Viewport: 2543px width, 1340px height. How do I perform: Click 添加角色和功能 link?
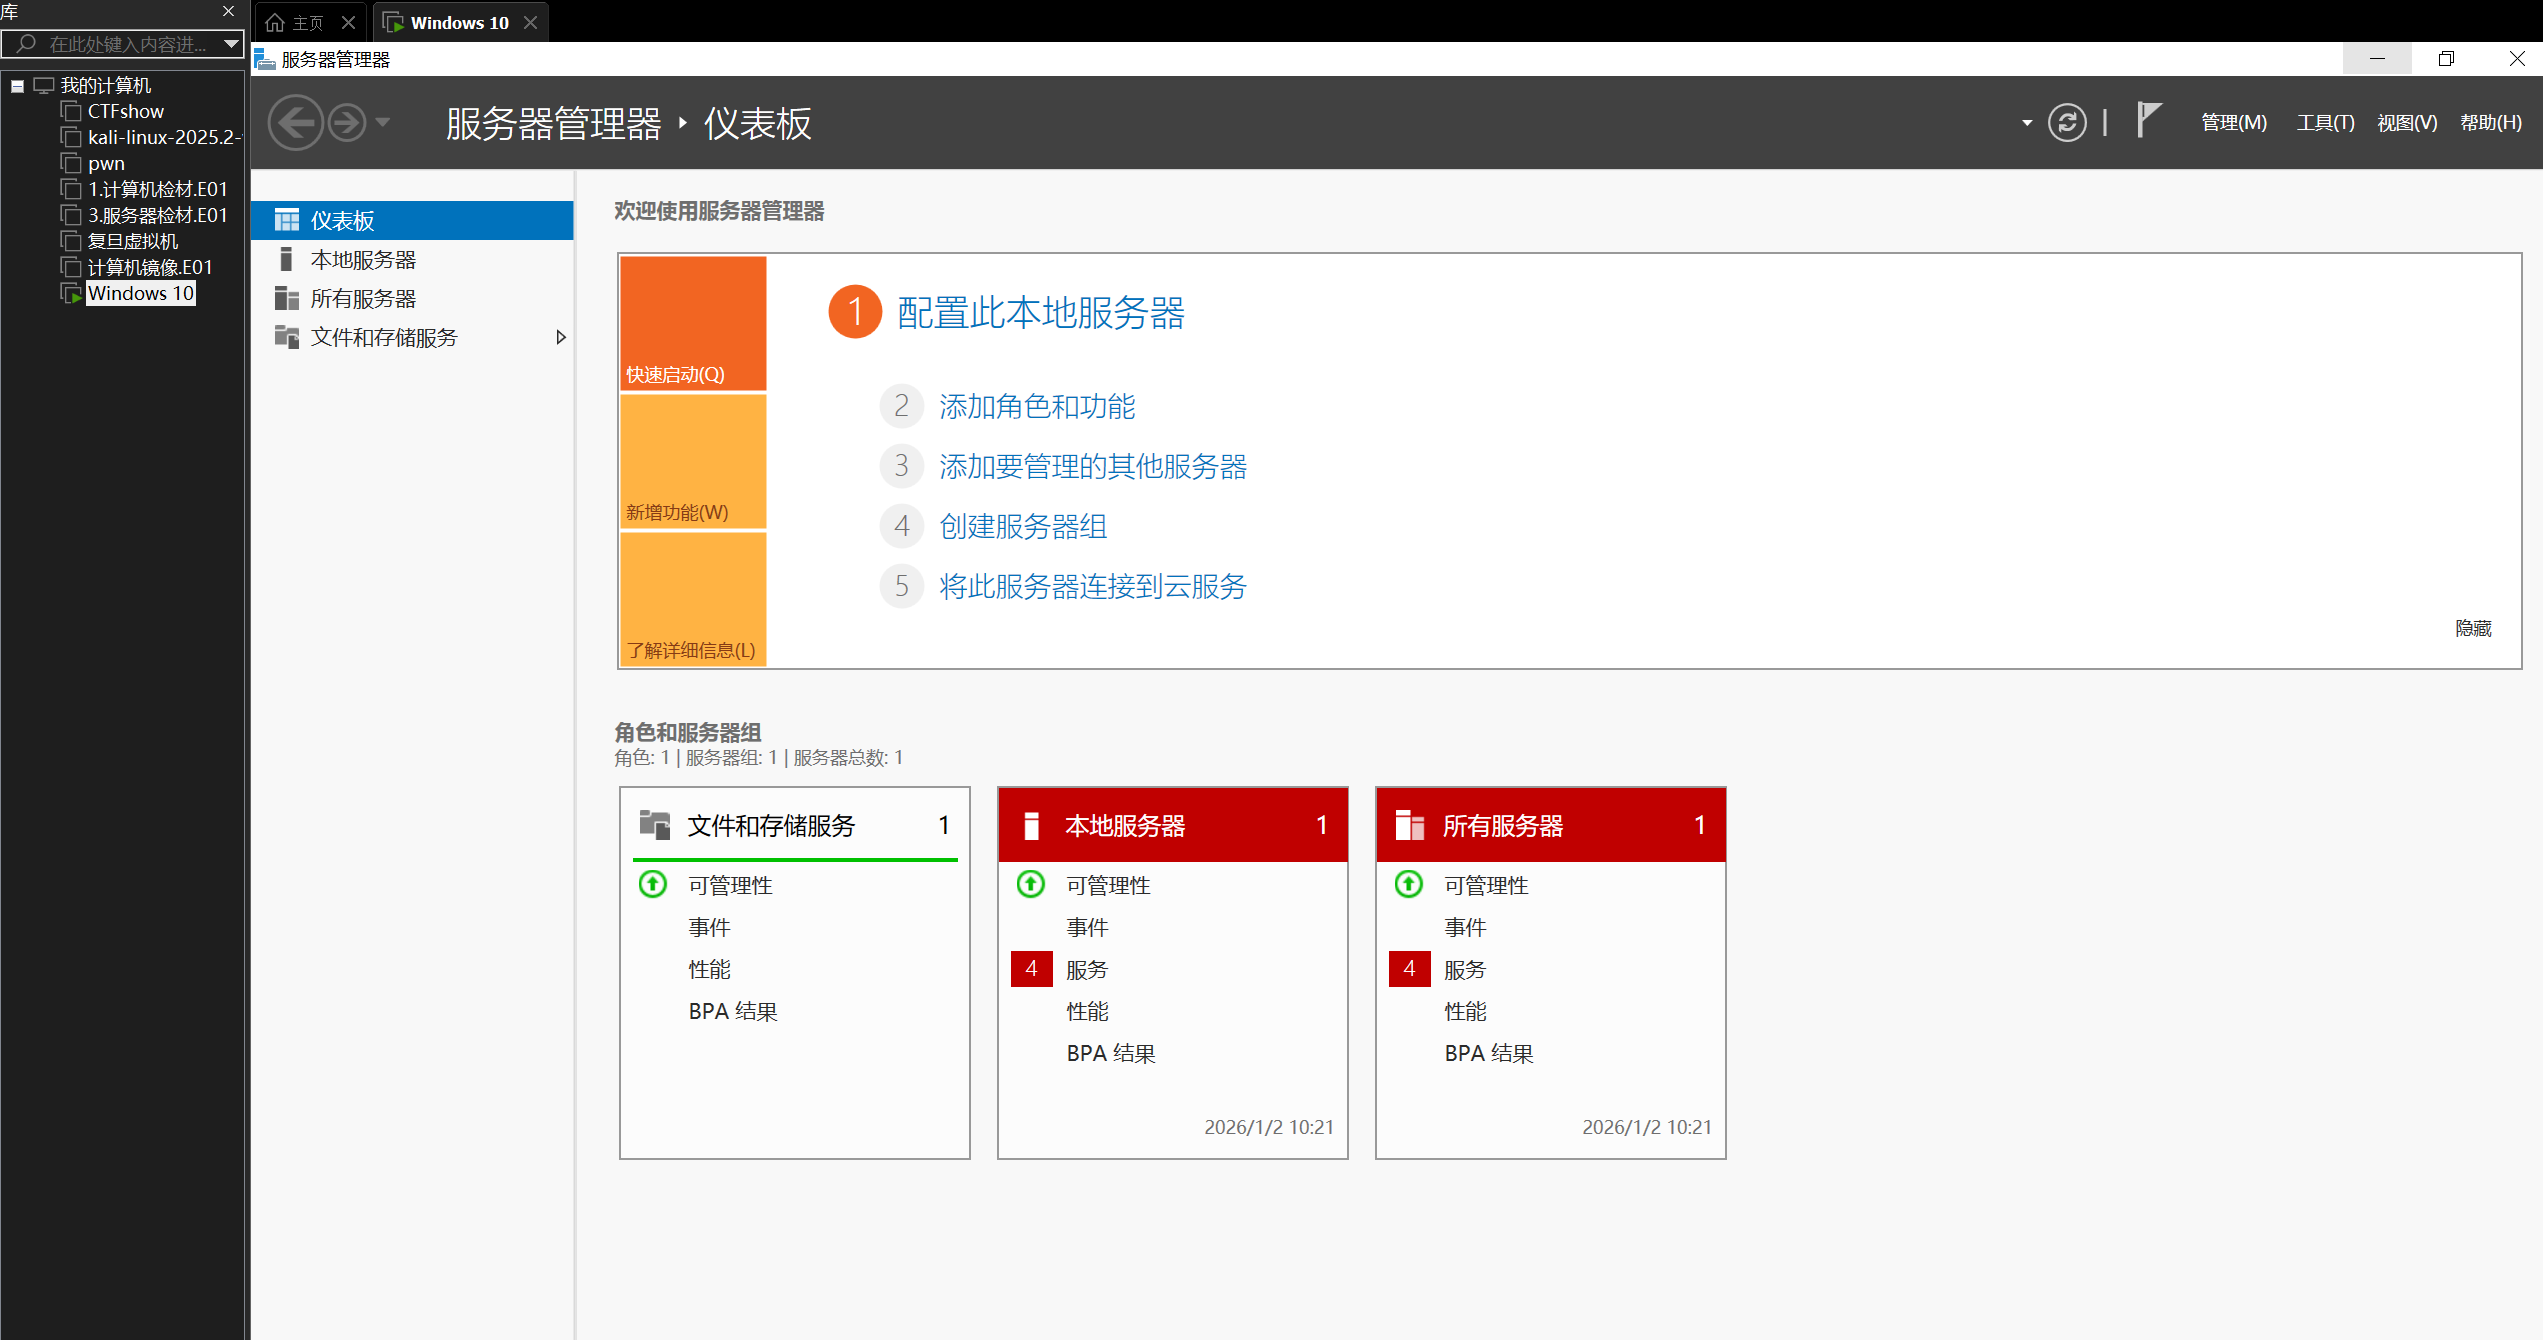point(1037,407)
